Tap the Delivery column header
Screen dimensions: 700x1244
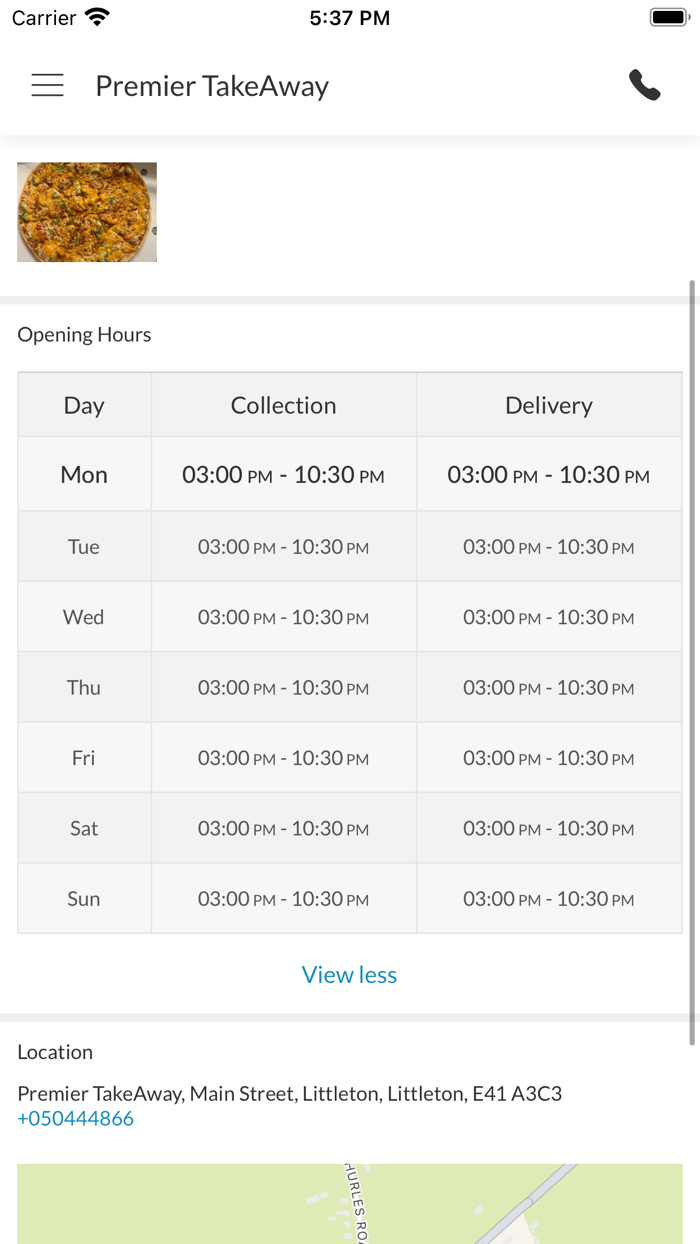tap(548, 404)
